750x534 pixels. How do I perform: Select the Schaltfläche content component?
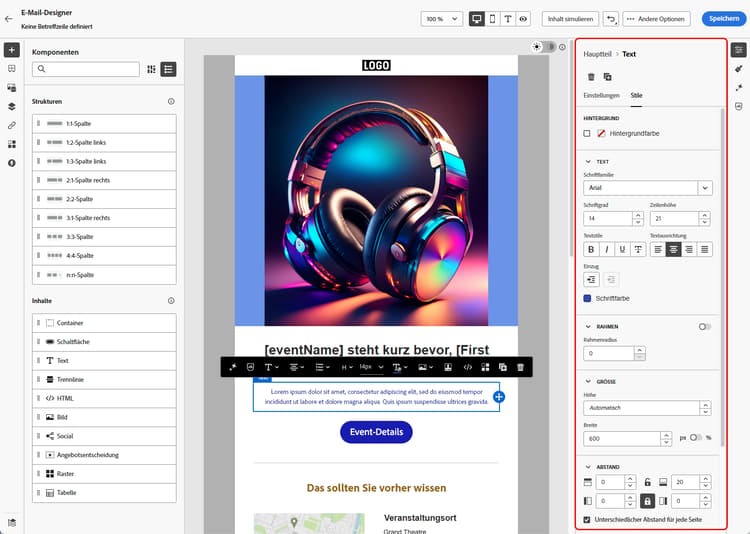tap(104, 342)
